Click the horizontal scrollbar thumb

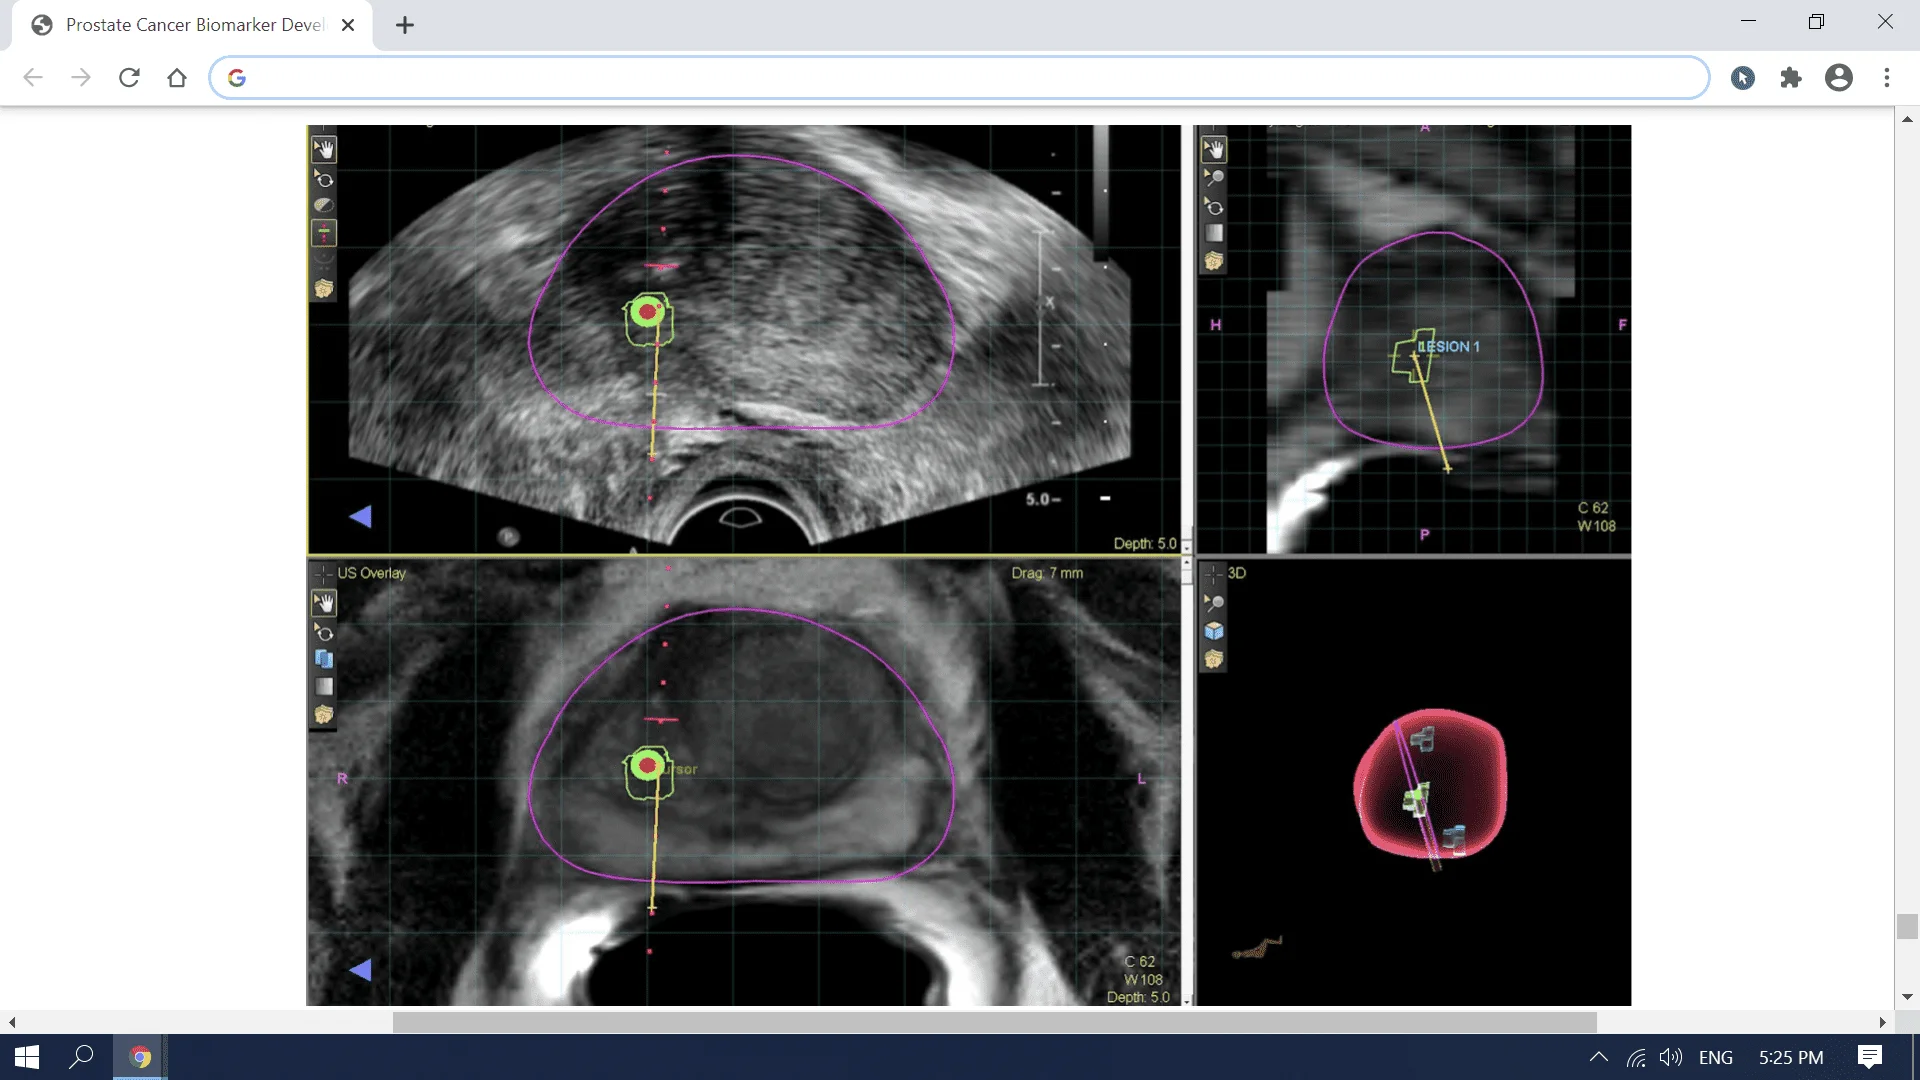(x=994, y=1022)
